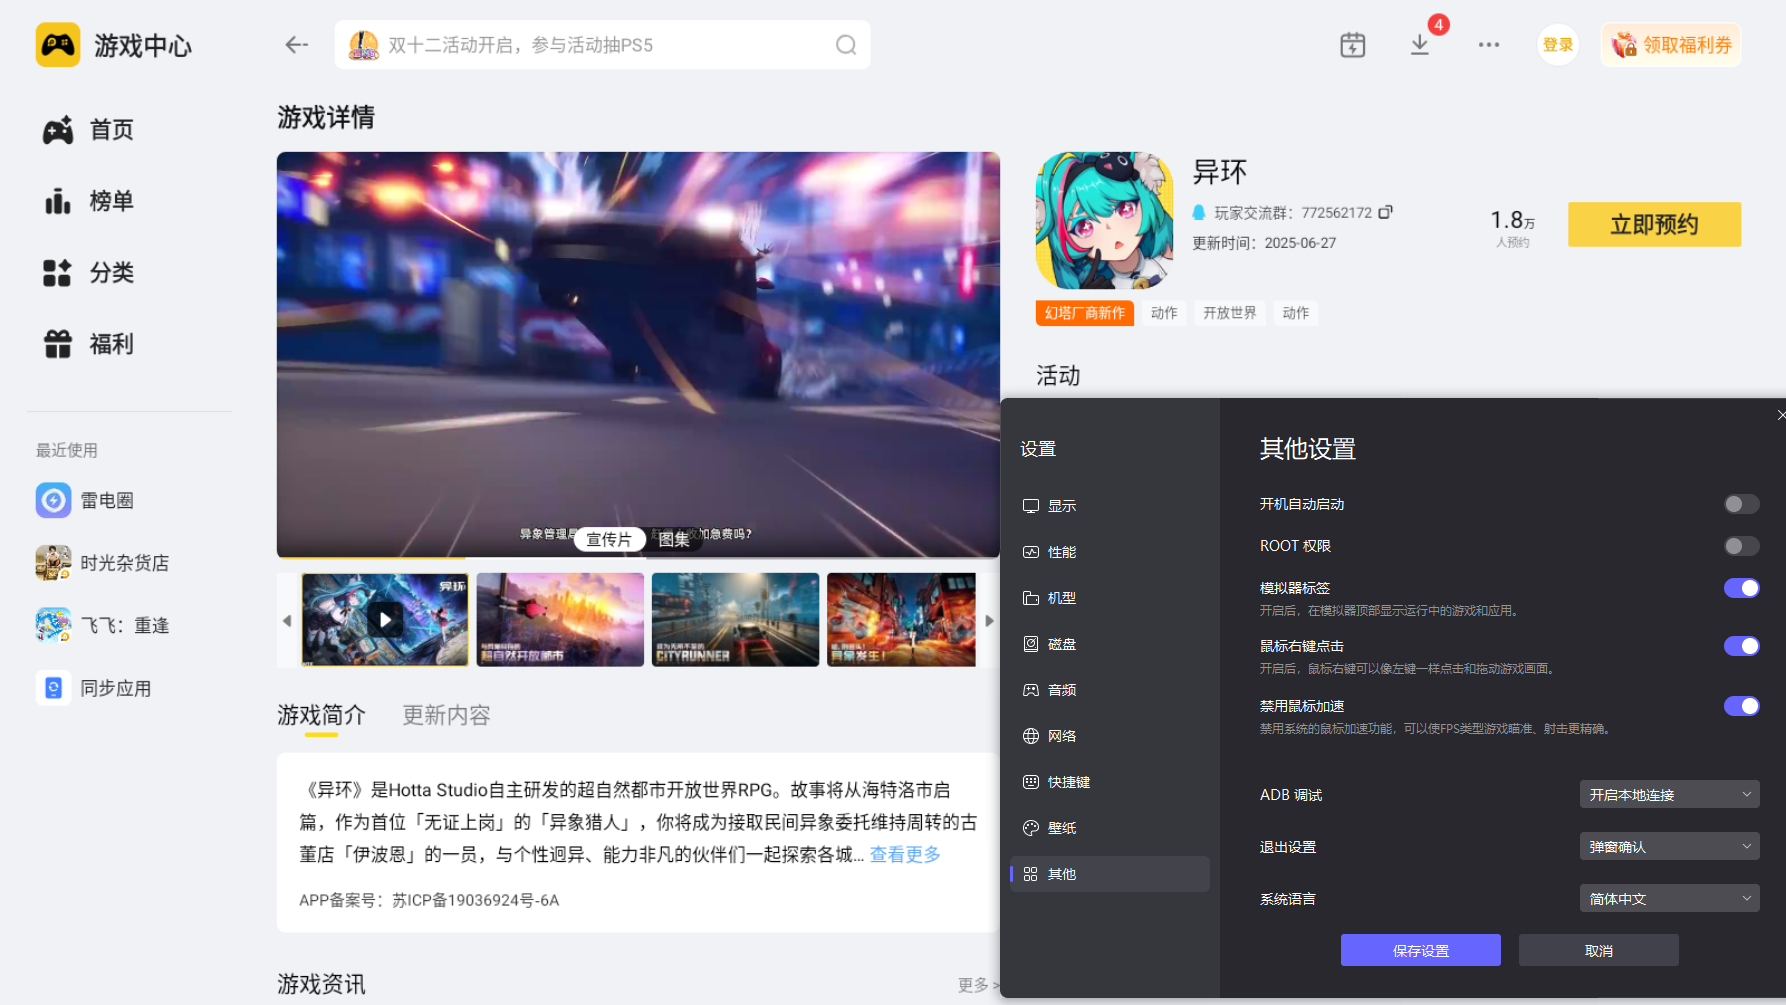Click the 登录 login button
The height and width of the screenshot is (1005, 1786).
[1557, 45]
